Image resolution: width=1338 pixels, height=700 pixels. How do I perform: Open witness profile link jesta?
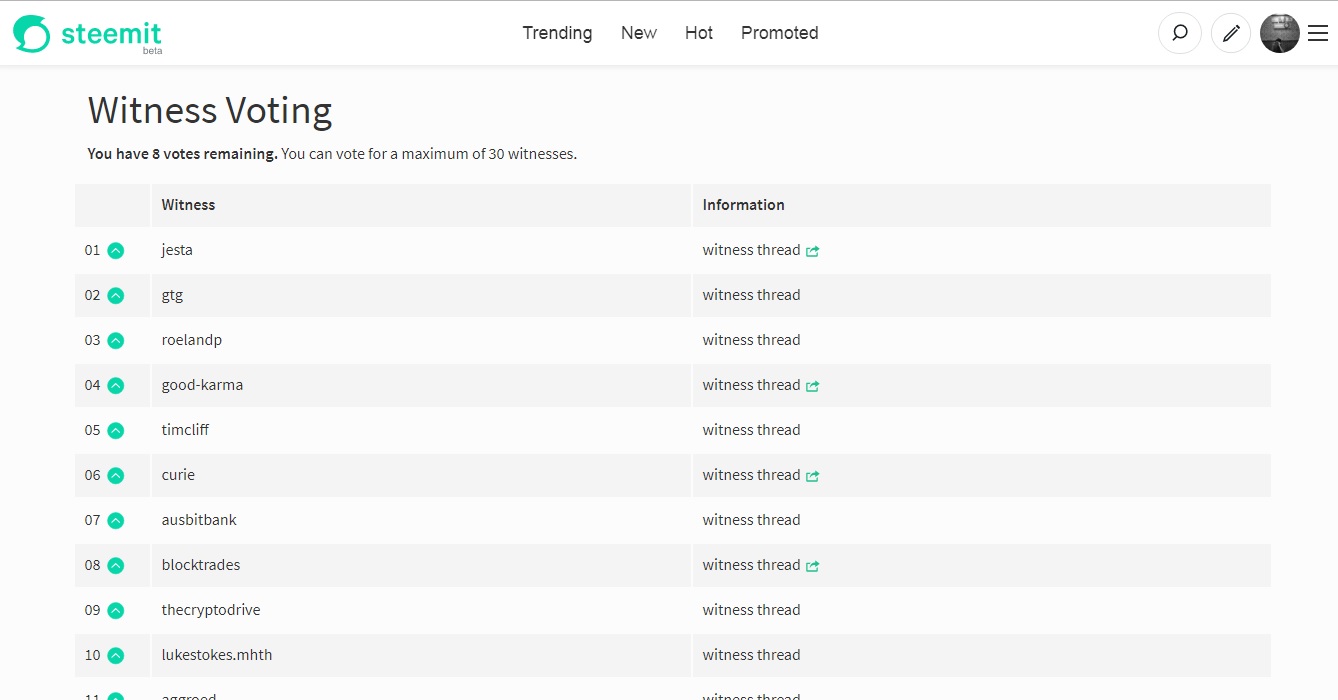click(177, 250)
